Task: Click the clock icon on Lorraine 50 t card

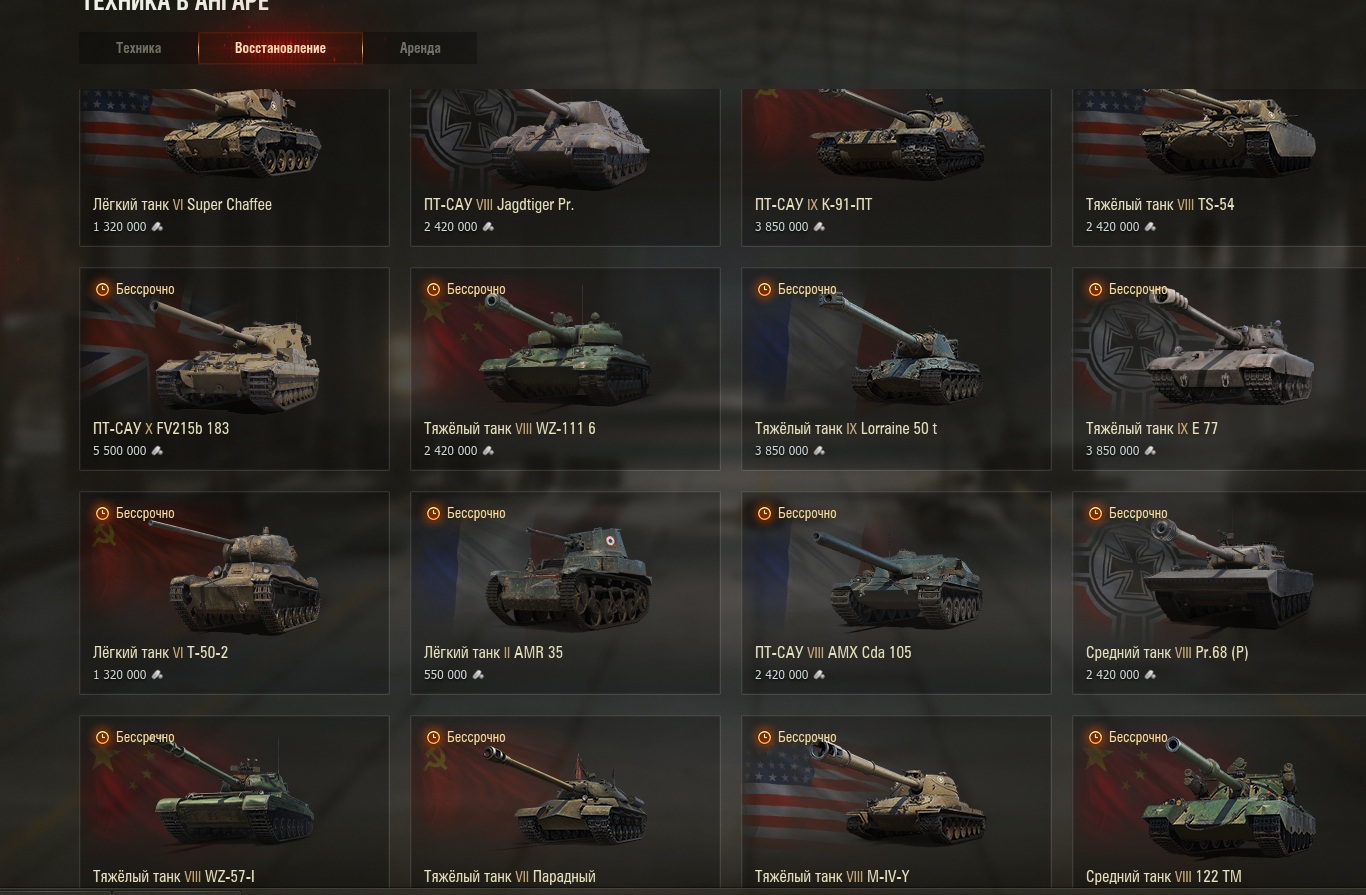Action: coord(764,289)
